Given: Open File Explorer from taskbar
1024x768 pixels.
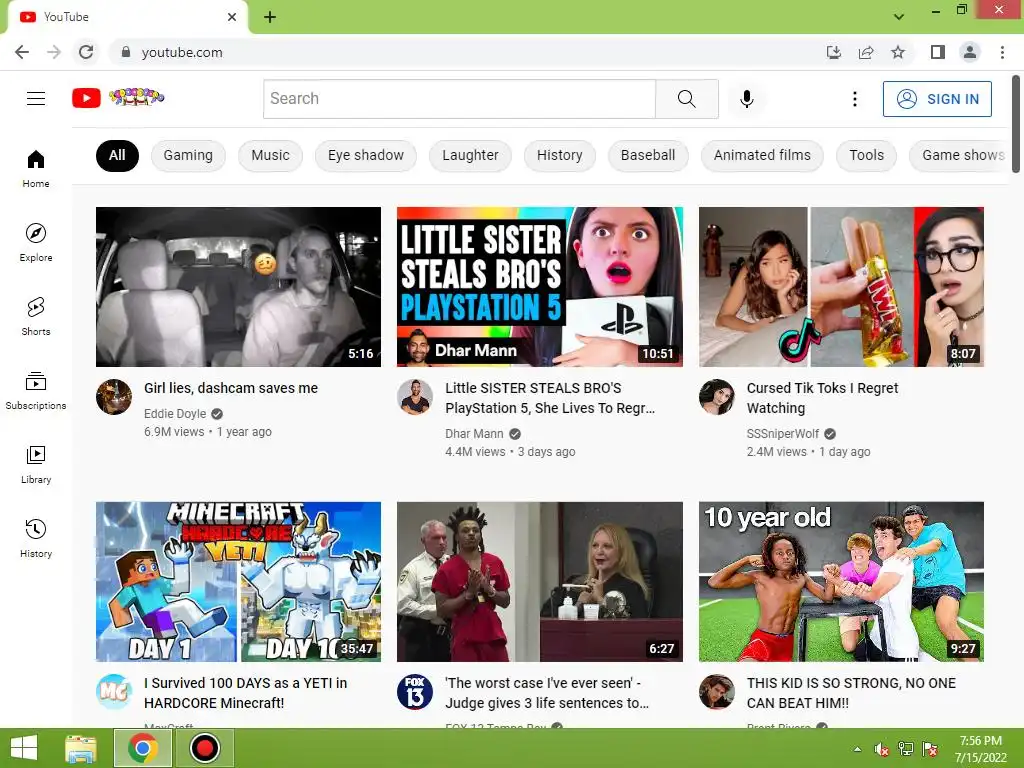Looking at the screenshot, I should click(81, 748).
